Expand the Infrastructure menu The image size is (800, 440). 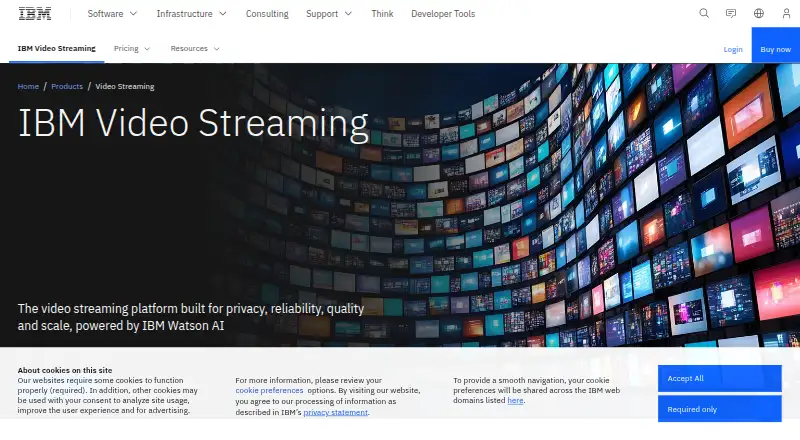point(191,14)
